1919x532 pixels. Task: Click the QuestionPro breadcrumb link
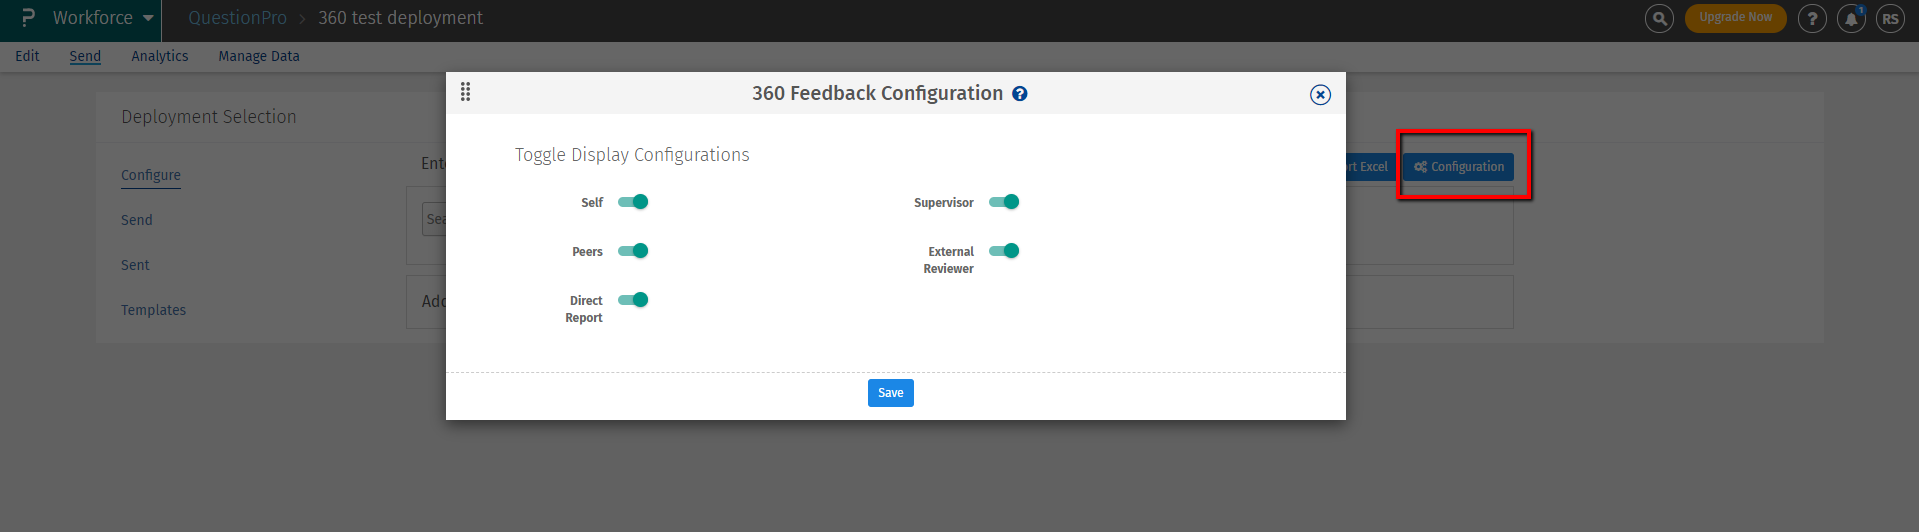pos(237,18)
